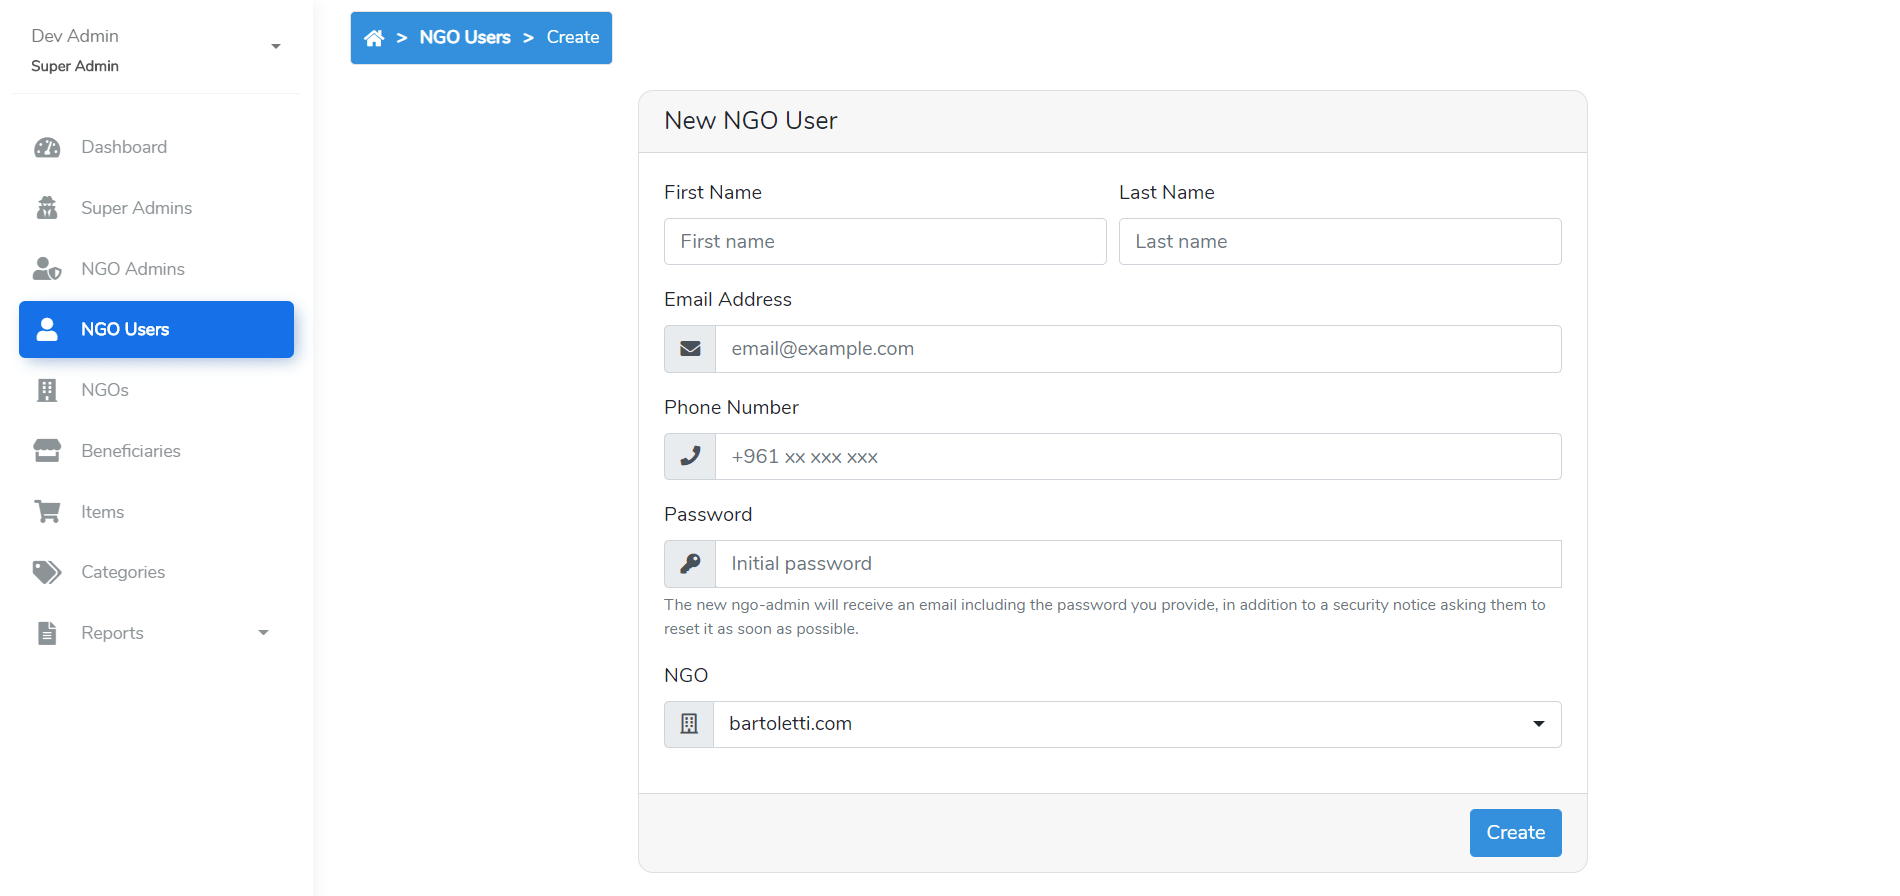Focus the First Name input field
1900x896 pixels.
pyautogui.click(x=885, y=242)
